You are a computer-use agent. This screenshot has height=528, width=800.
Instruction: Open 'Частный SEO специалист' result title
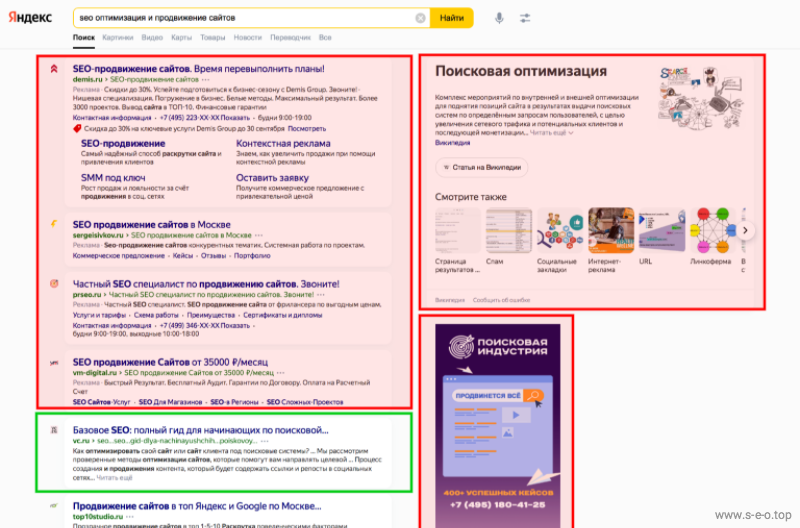[x=206, y=284]
